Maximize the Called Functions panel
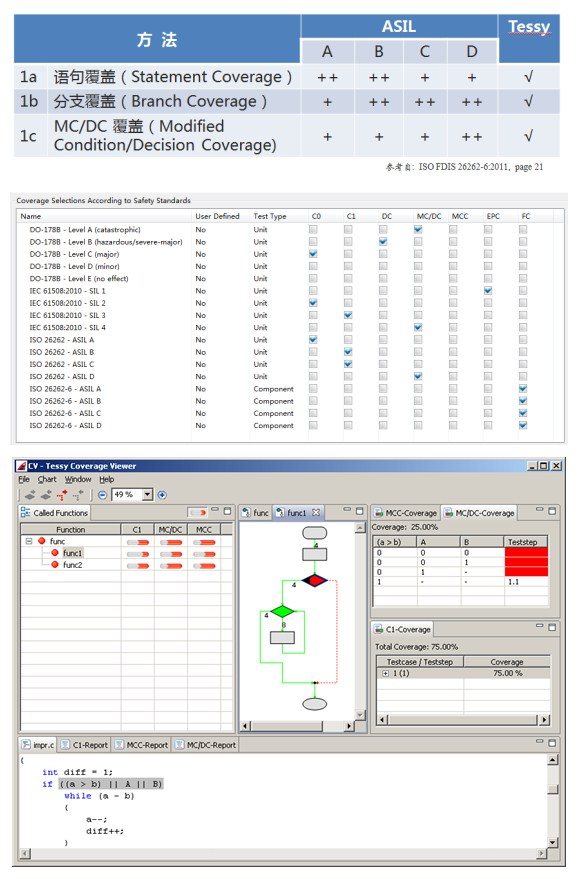Image resolution: width=578 pixels, height=879 pixels. click(227, 511)
